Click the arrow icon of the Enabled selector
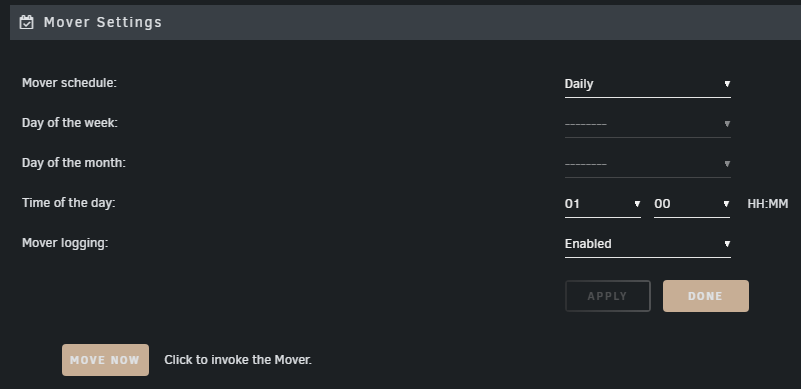Image resolution: width=801 pixels, height=389 pixels. pyautogui.click(x=727, y=244)
